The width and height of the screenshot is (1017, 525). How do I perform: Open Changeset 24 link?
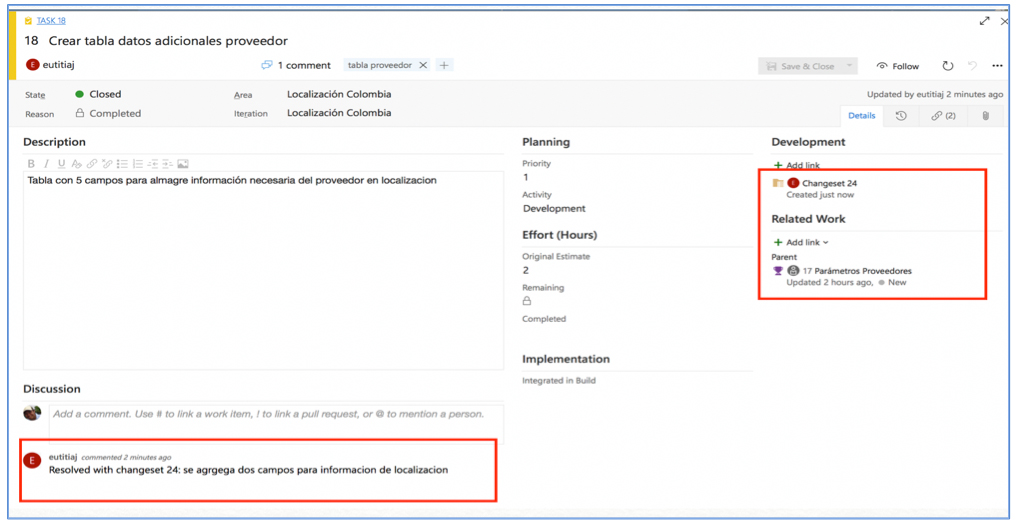coord(830,183)
